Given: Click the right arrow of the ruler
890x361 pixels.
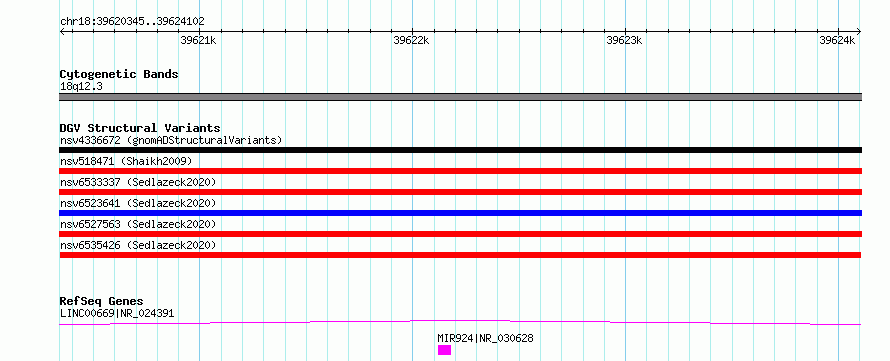Looking at the screenshot, I should [859, 32].
